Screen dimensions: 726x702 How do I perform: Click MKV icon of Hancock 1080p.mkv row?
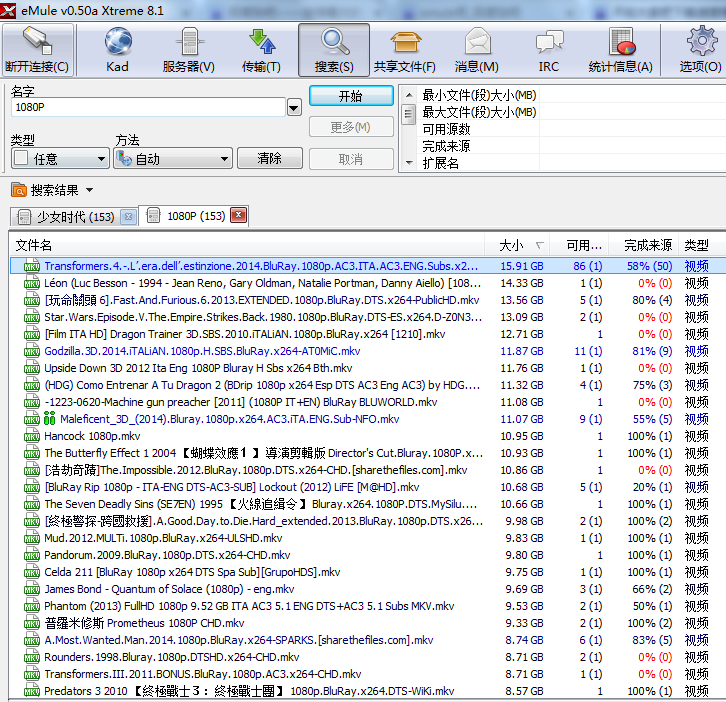click(x=31, y=436)
